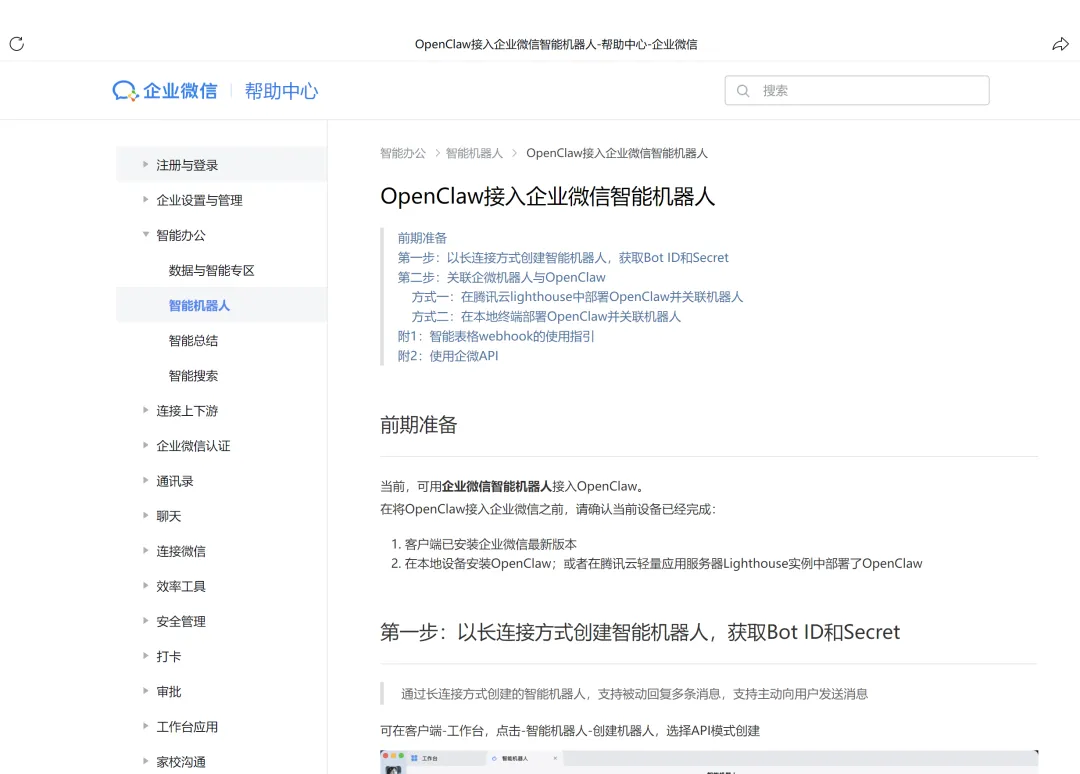Click the share arrow icon

point(1061,44)
